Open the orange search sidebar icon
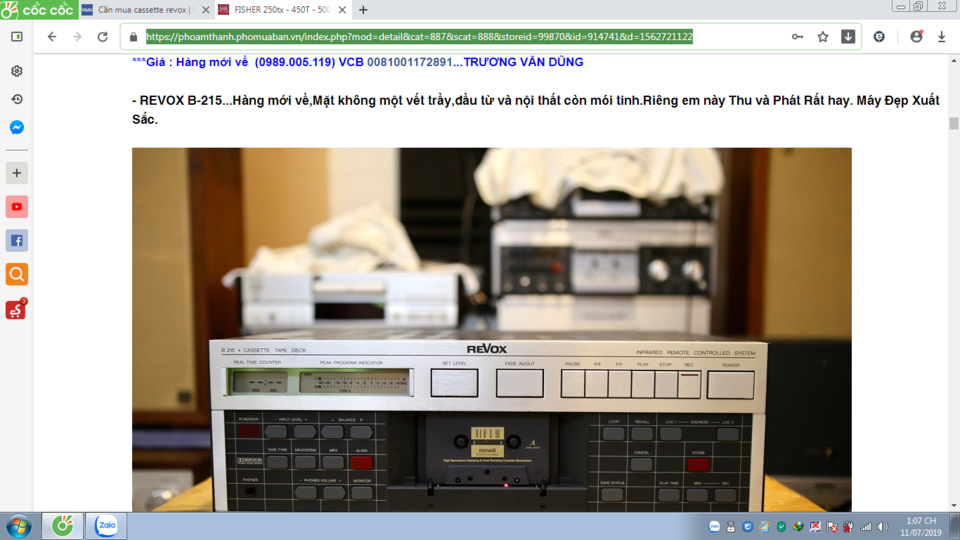This screenshot has width=960, height=540. click(17, 274)
